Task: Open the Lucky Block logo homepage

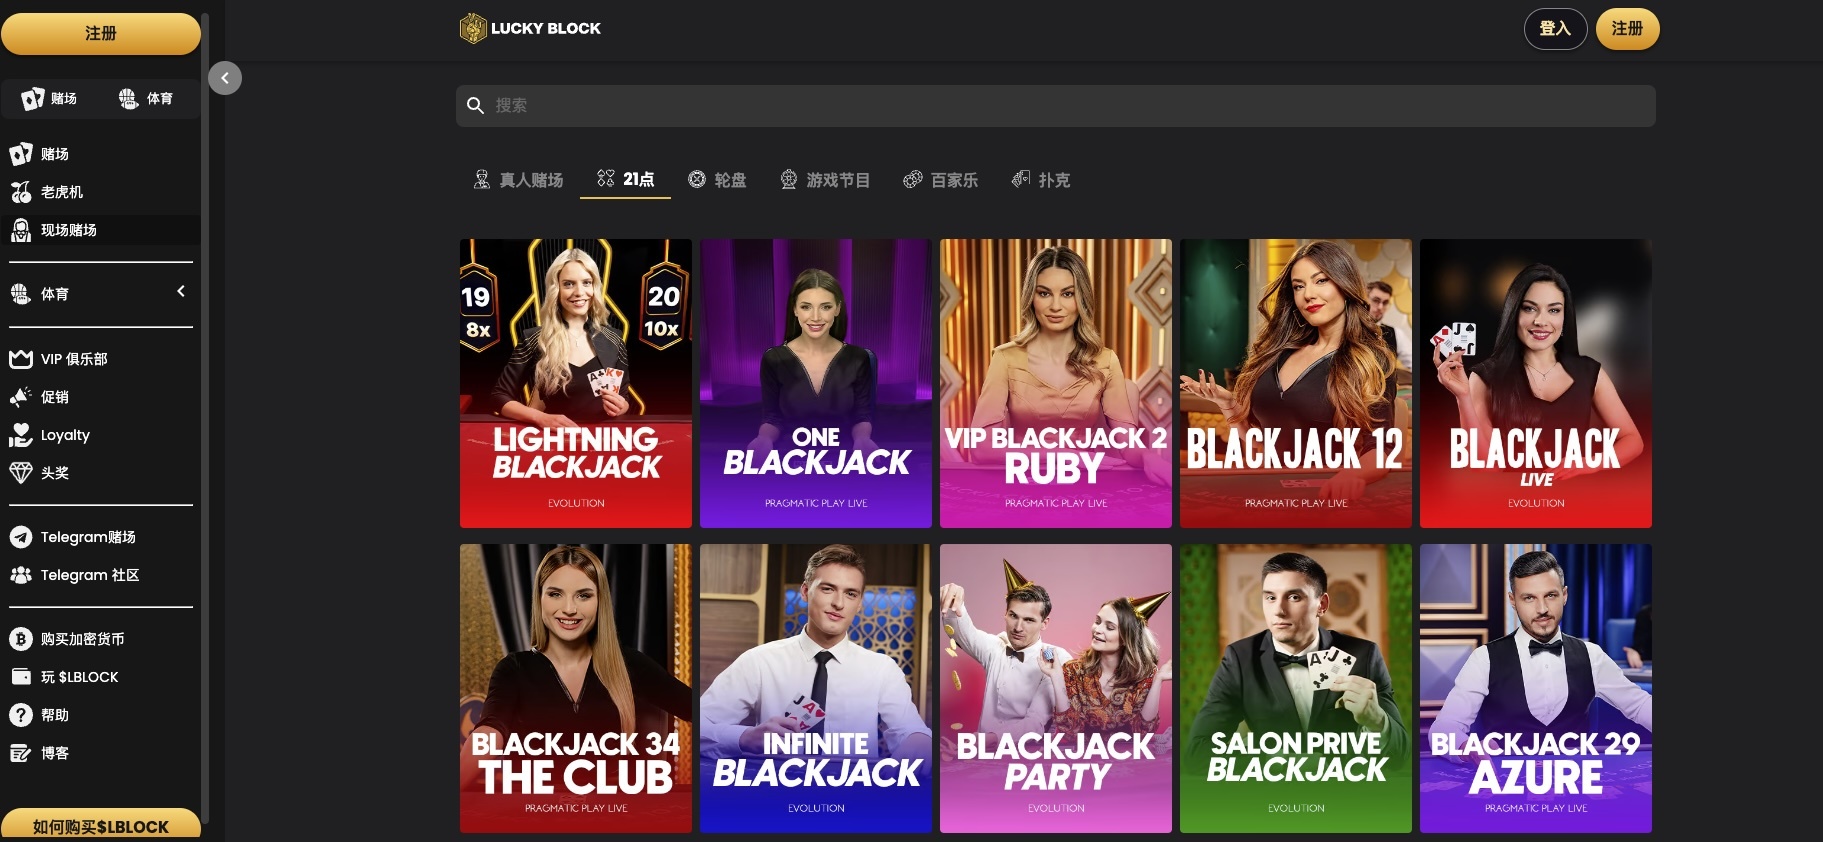Action: coord(530,28)
